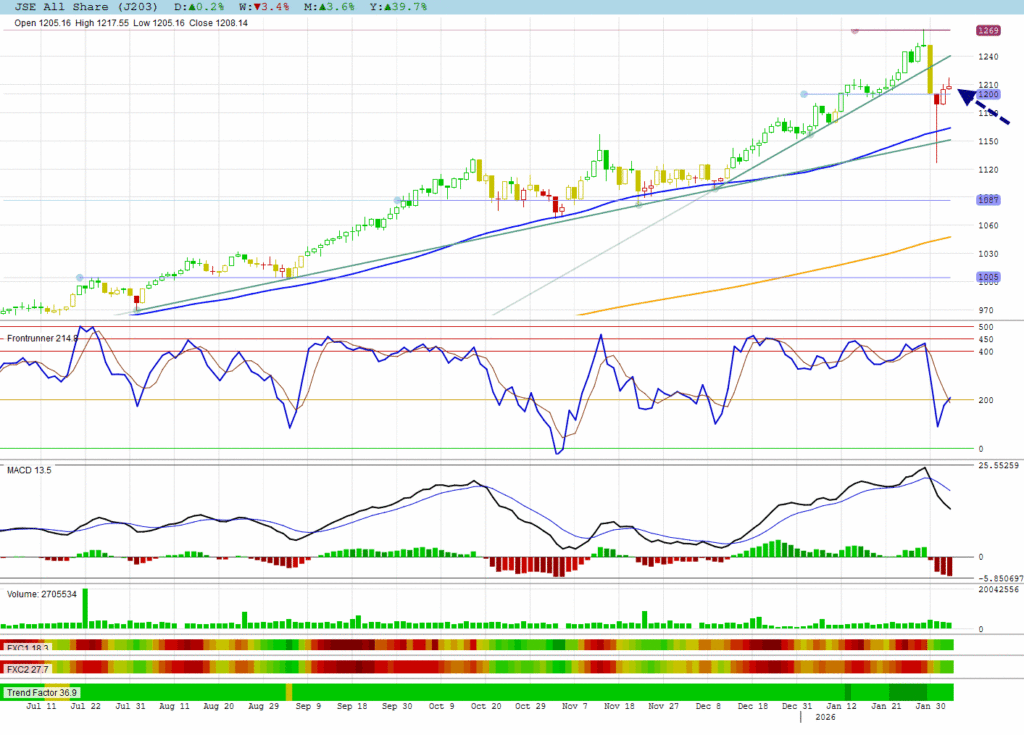Click the blue dot on the 1200 level line
The height and width of the screenshot is (735, 1024).
click(x=804, y=94)
